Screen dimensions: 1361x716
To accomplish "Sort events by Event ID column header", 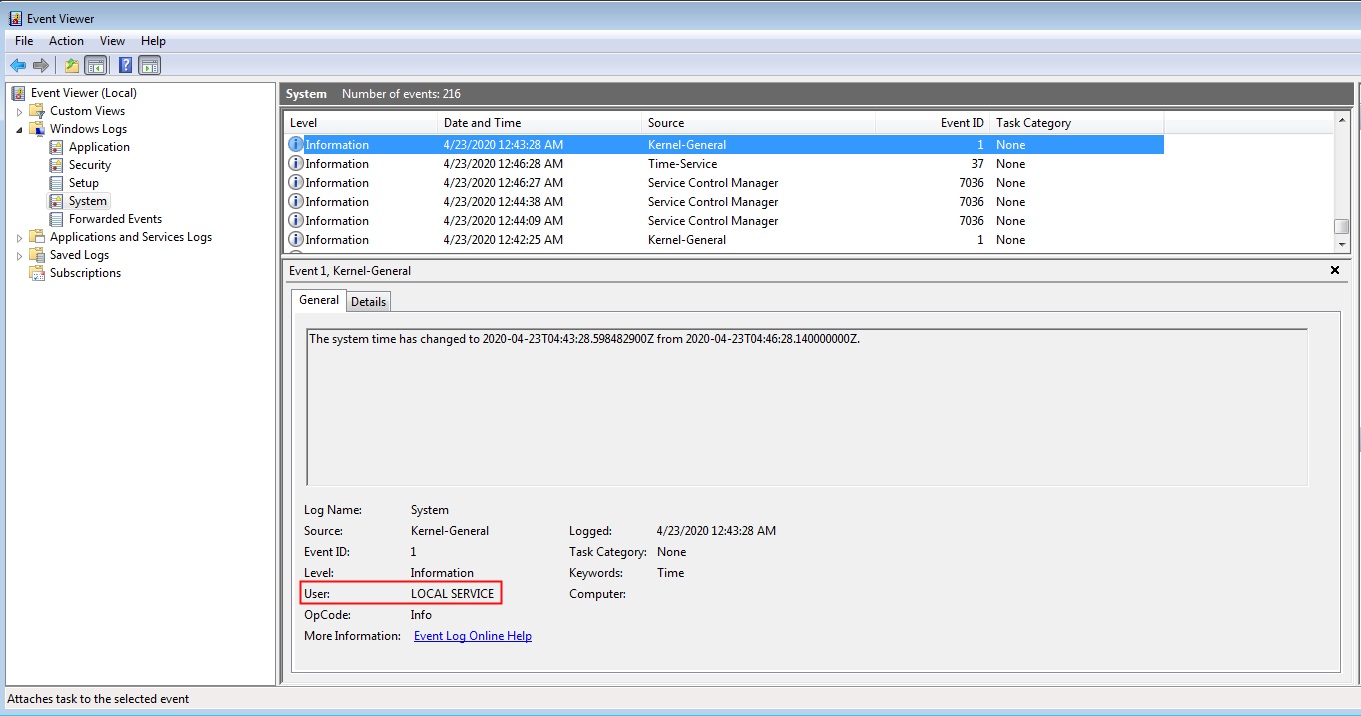I will tap(932, 123).
